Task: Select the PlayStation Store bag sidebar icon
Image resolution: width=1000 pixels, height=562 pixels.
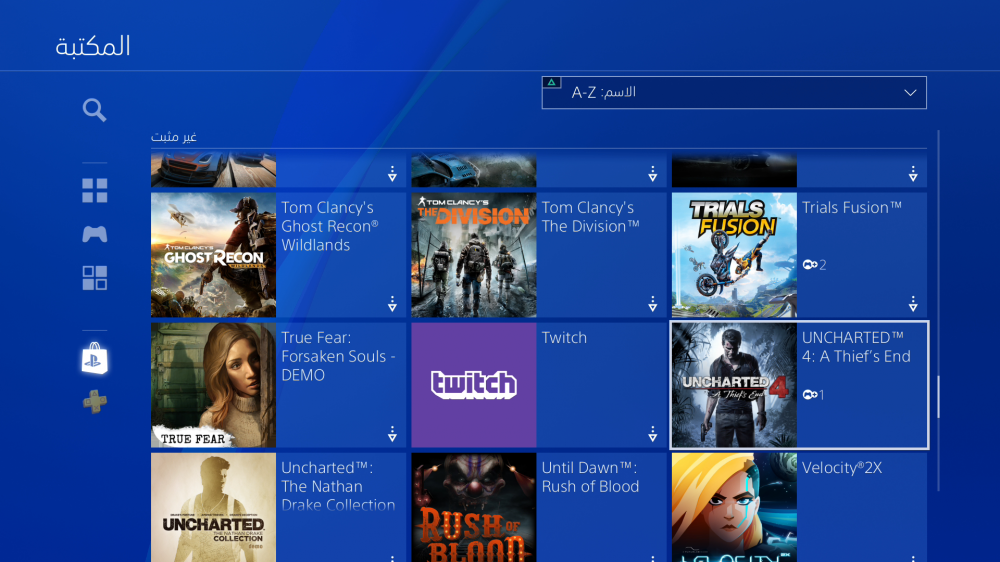Action: 94,359
